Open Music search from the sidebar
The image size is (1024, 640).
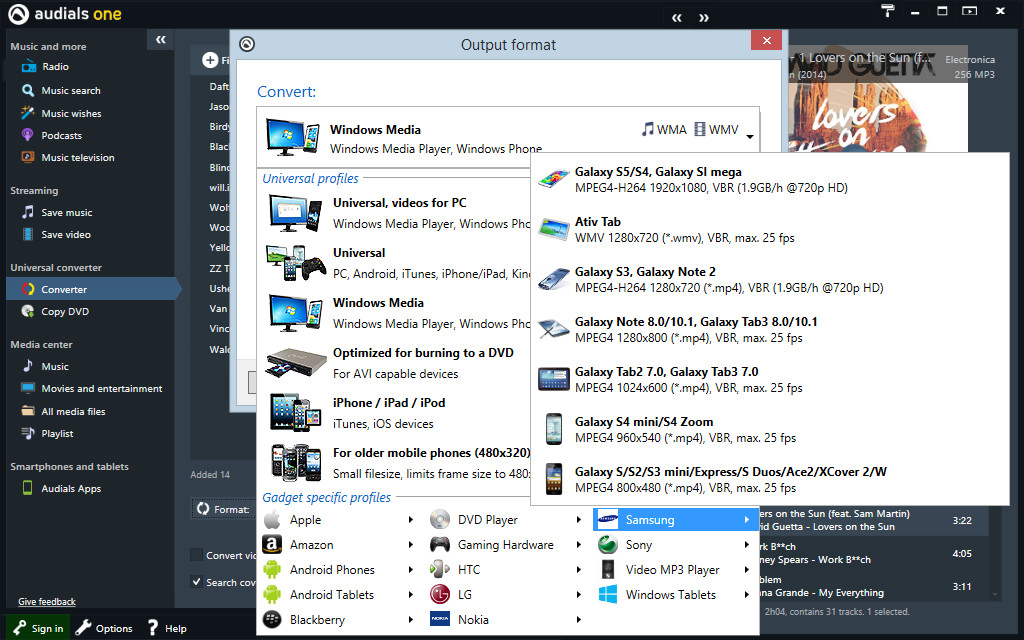pyautogui.click(x=28, y=90)
